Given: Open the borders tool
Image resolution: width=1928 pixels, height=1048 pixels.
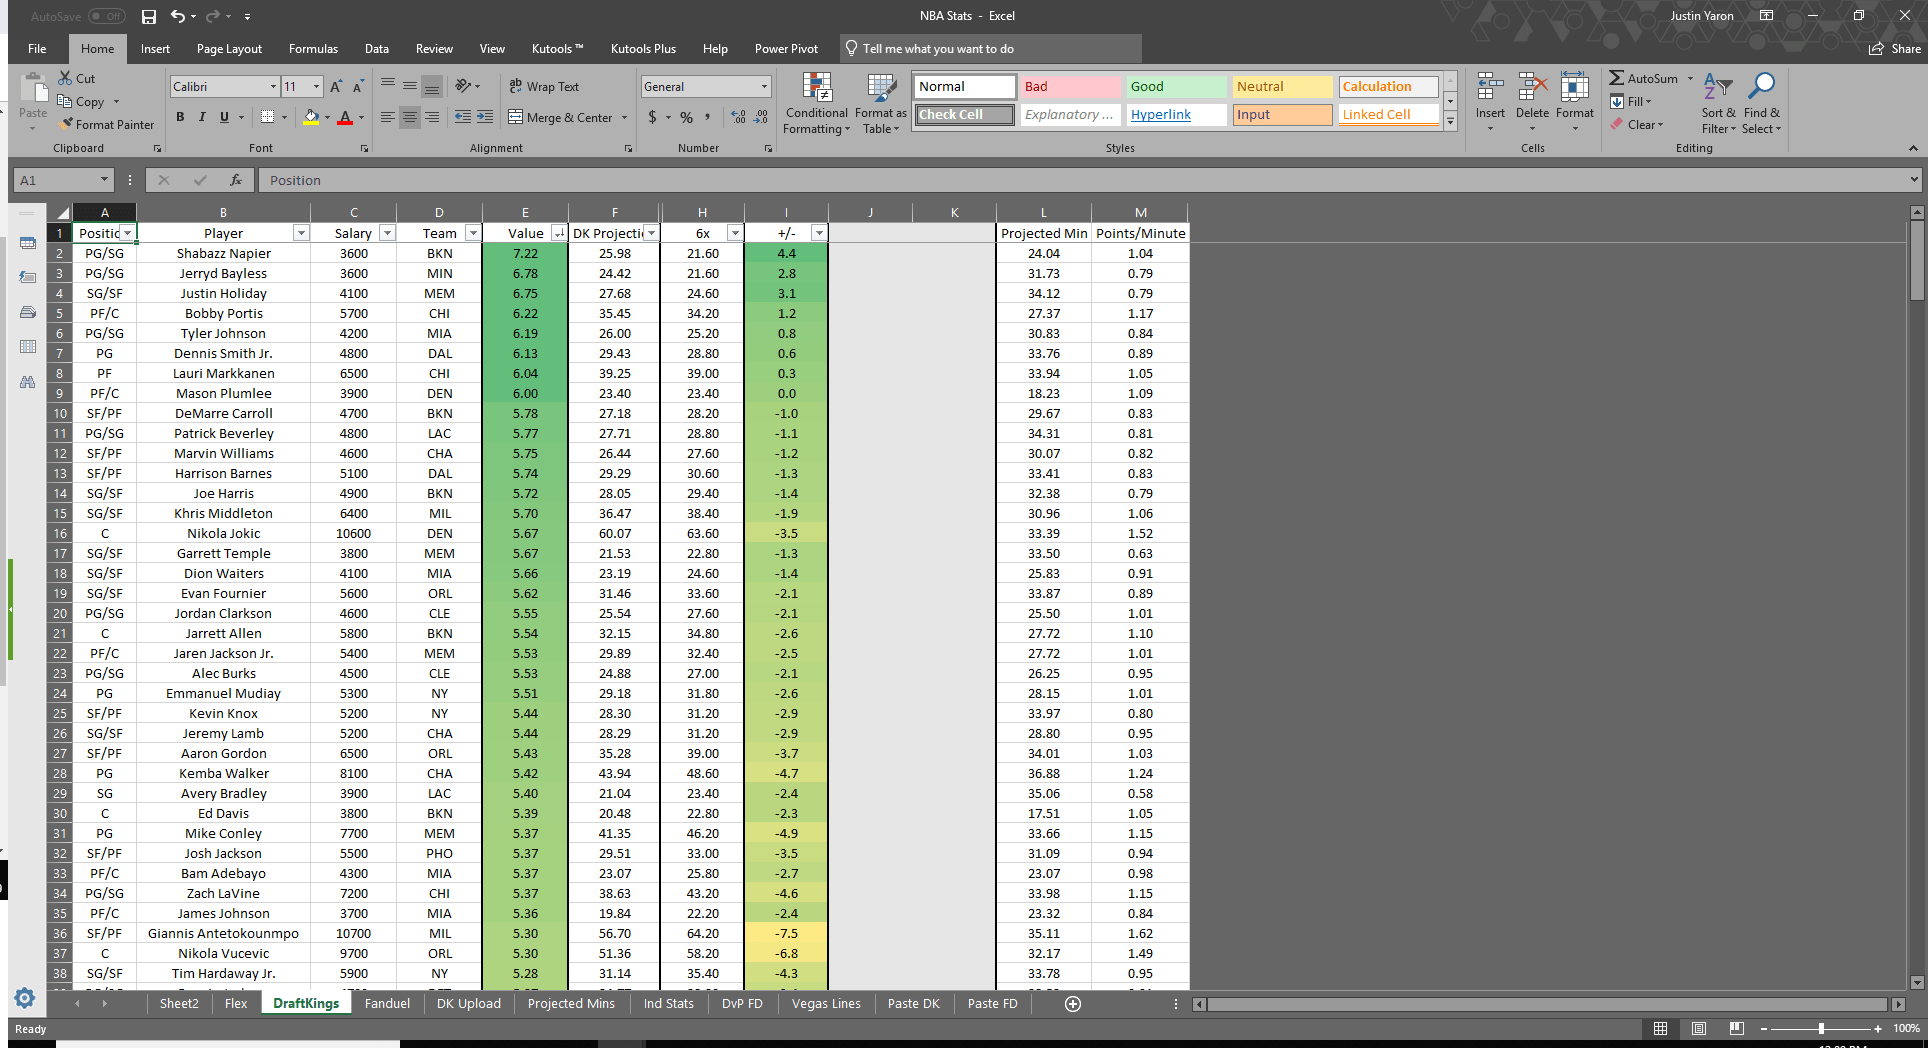Looking at the screenshot, I should point(268,117).
